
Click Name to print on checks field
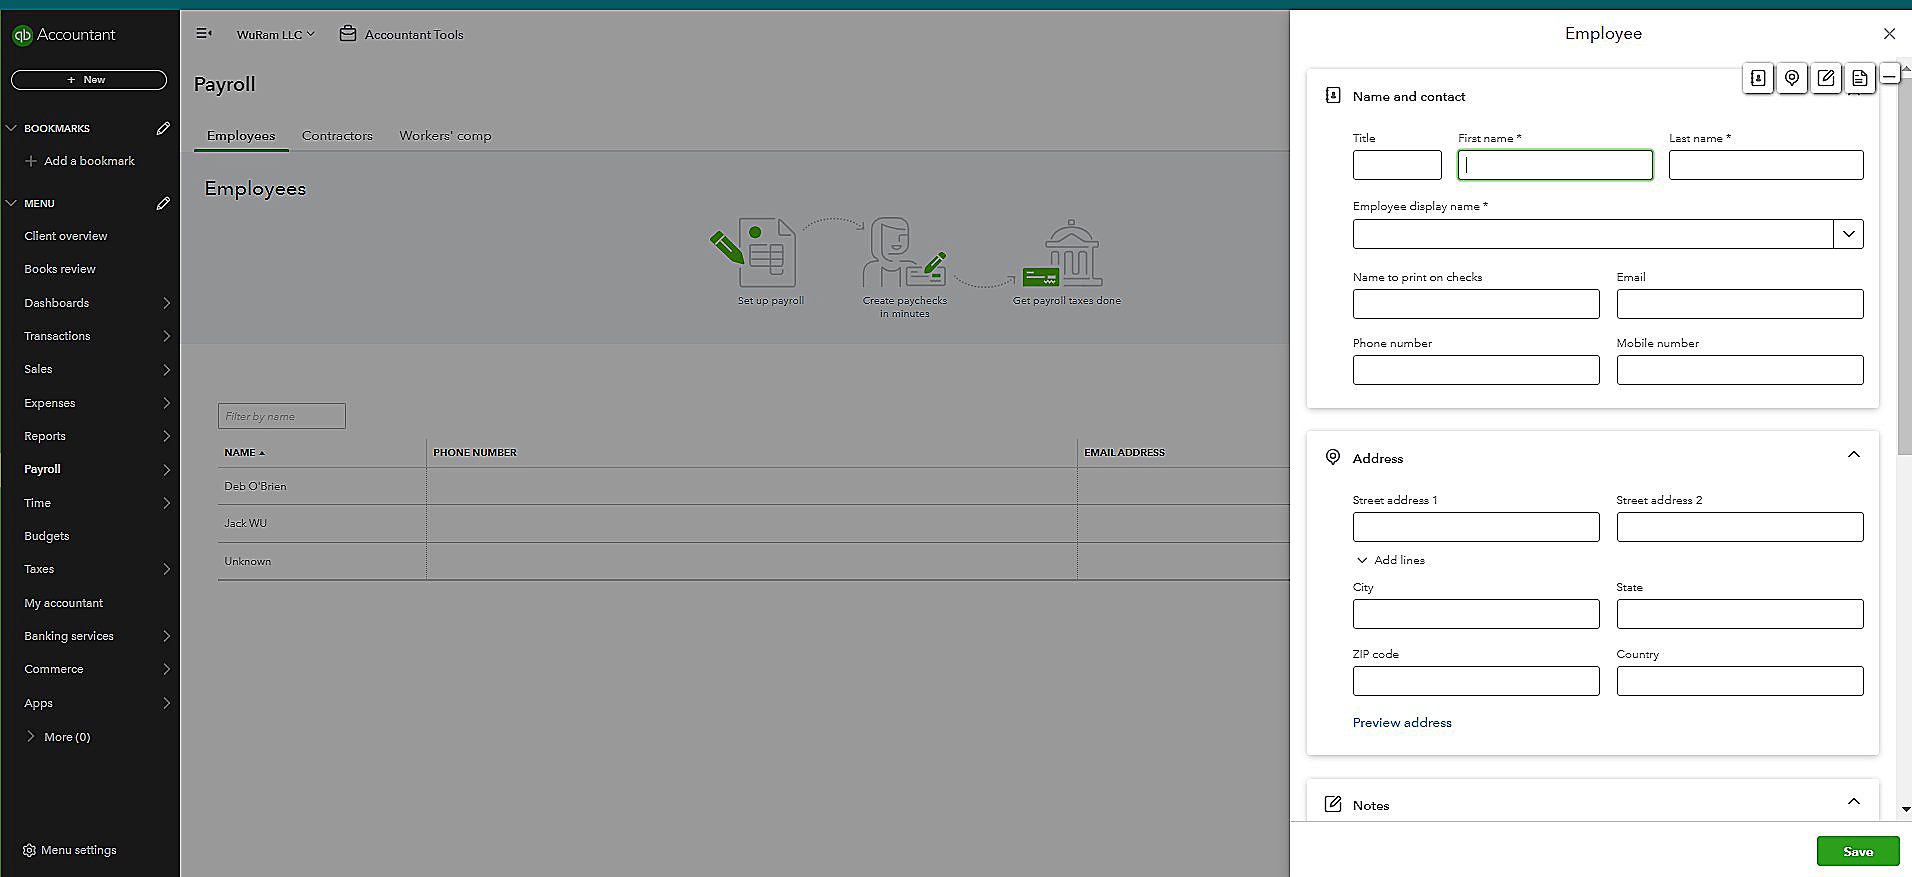[1476, 304]
